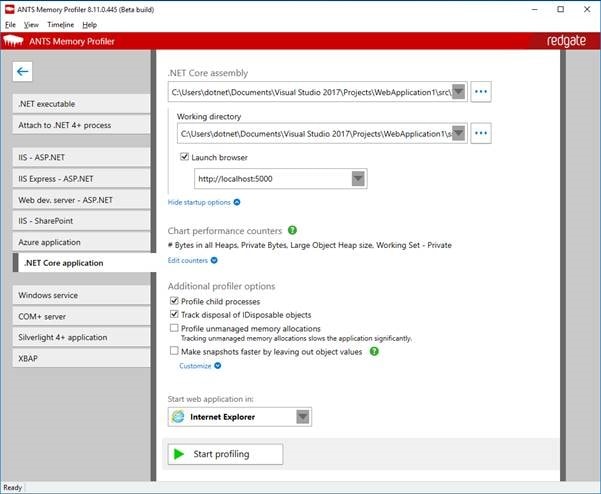Select .NET Core application type
This screenshot has height=494, width=601.
pyautogui.click(x=84, y=263)
